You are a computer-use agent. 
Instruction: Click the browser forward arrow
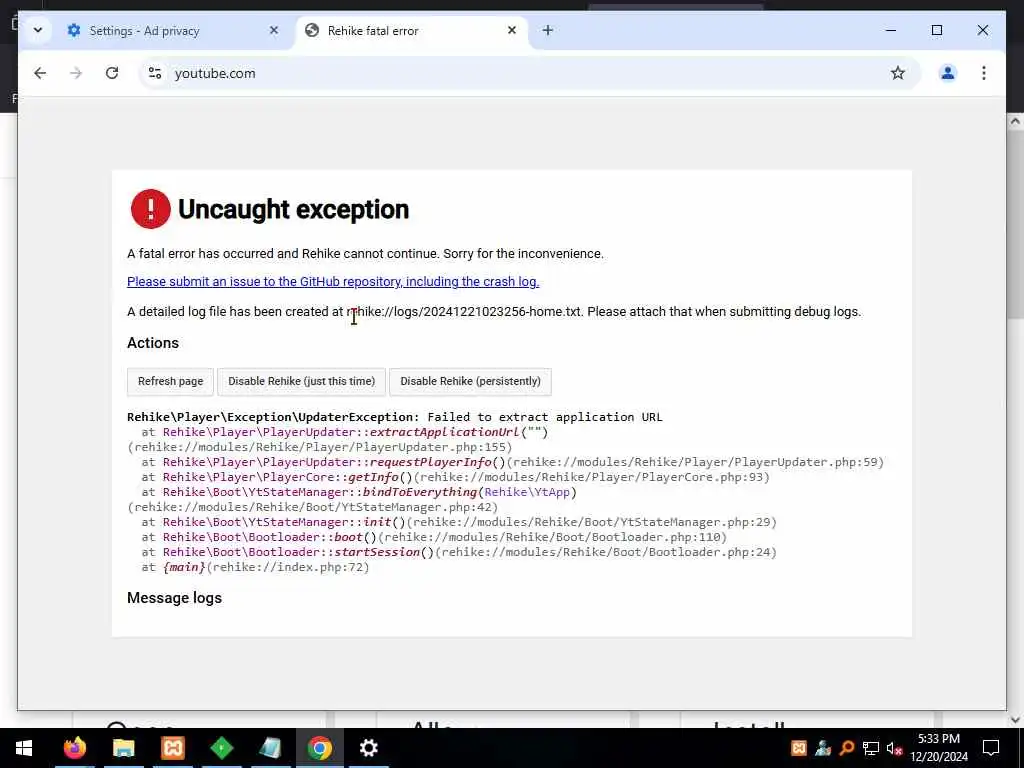76,73
